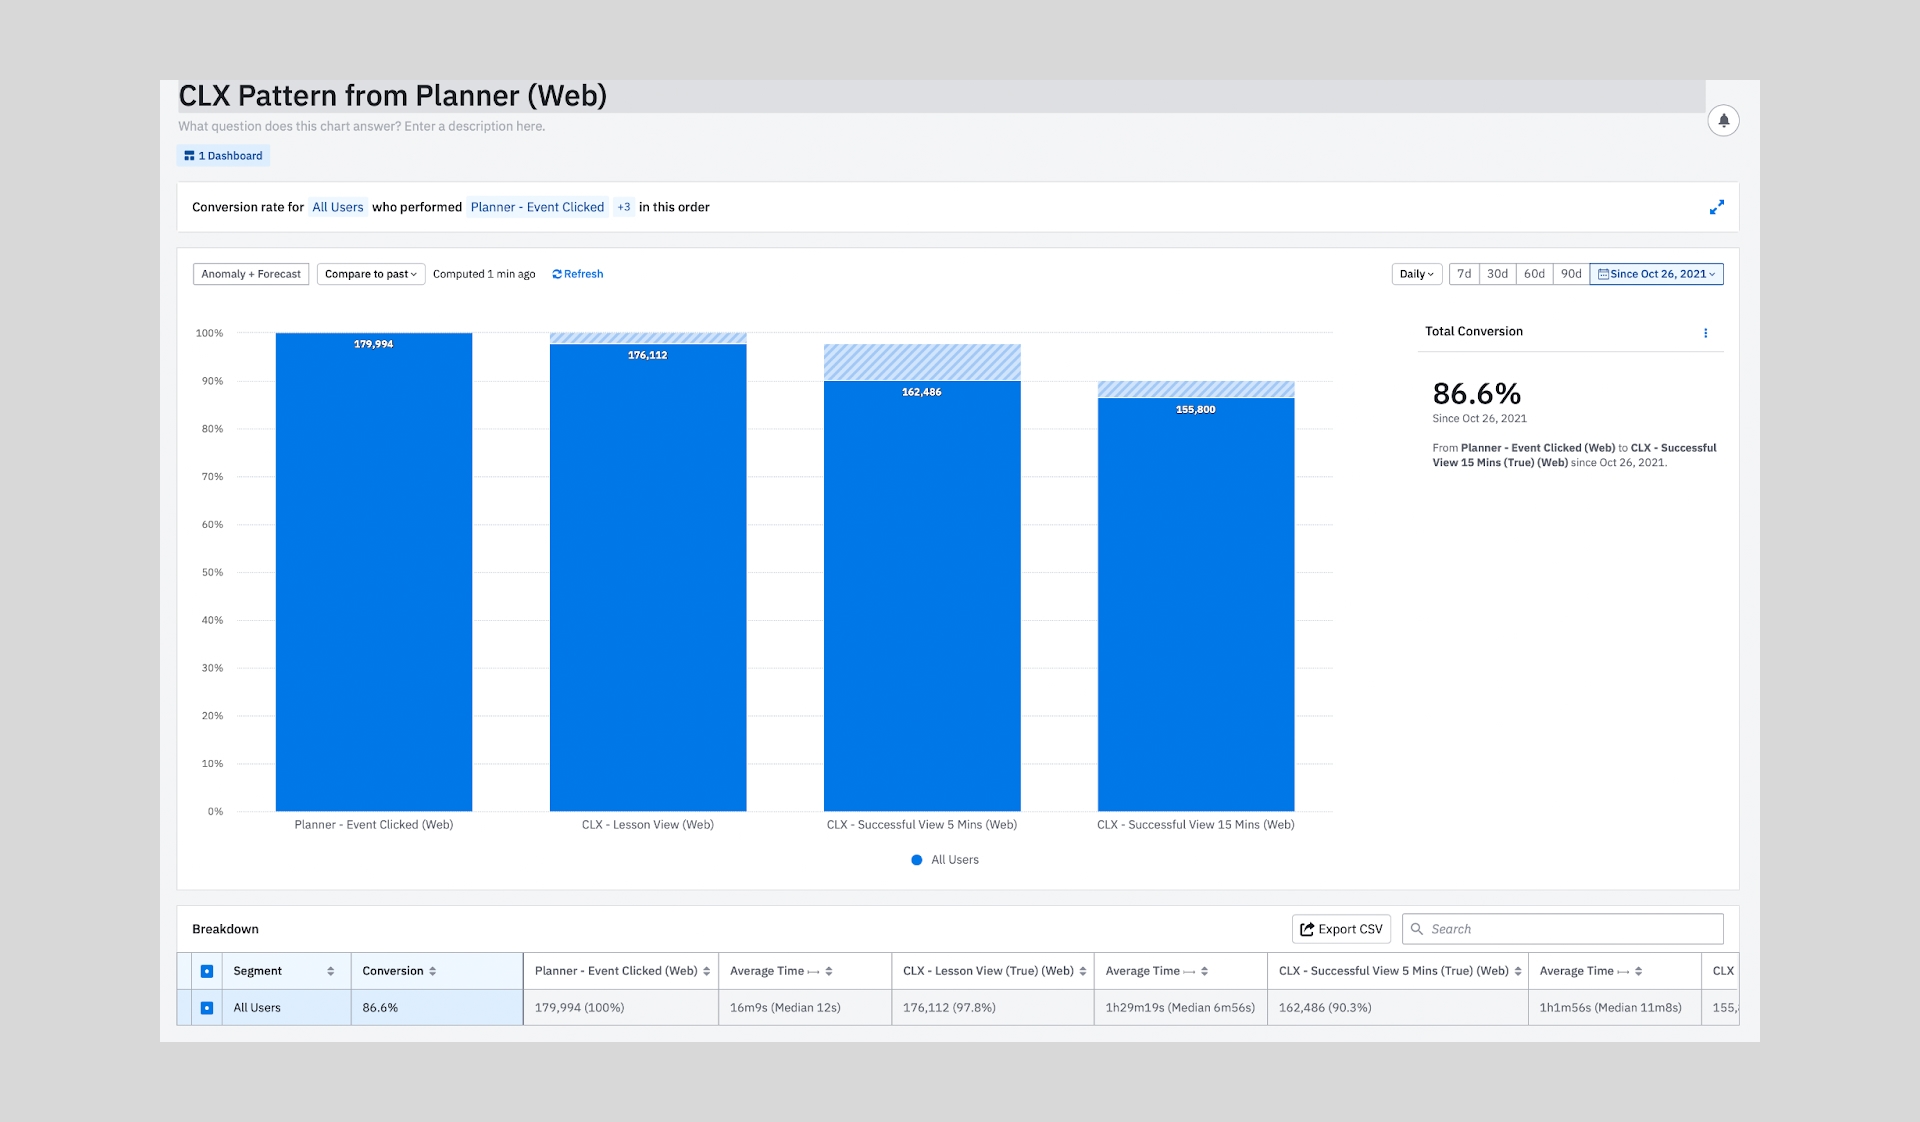Image resolution: width=1920 pixels, height=1122 pixels.
Task: Sort by Segment column arrows
Action: click(330, 971)
